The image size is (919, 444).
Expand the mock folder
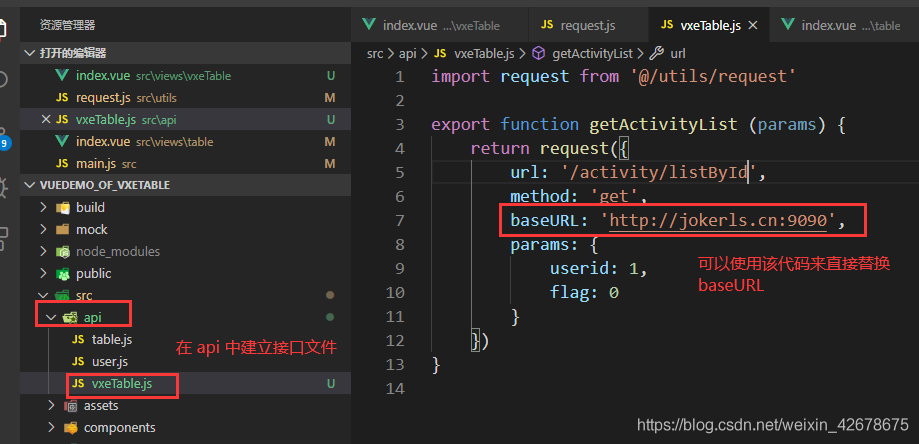[x=43, y=230]
